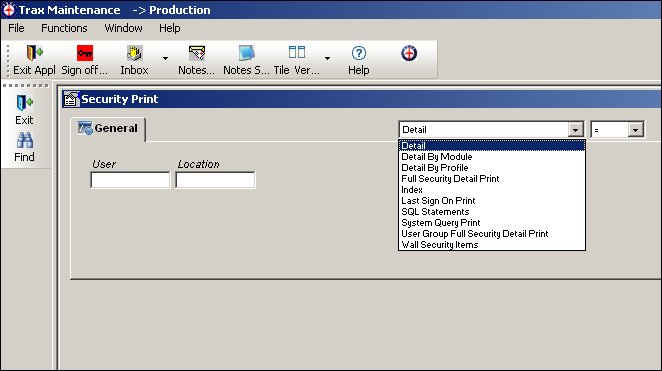Image resolution: width=662 pixels, height=371 pixels.
Task: Open Help question mark icon
Action: 359,53
